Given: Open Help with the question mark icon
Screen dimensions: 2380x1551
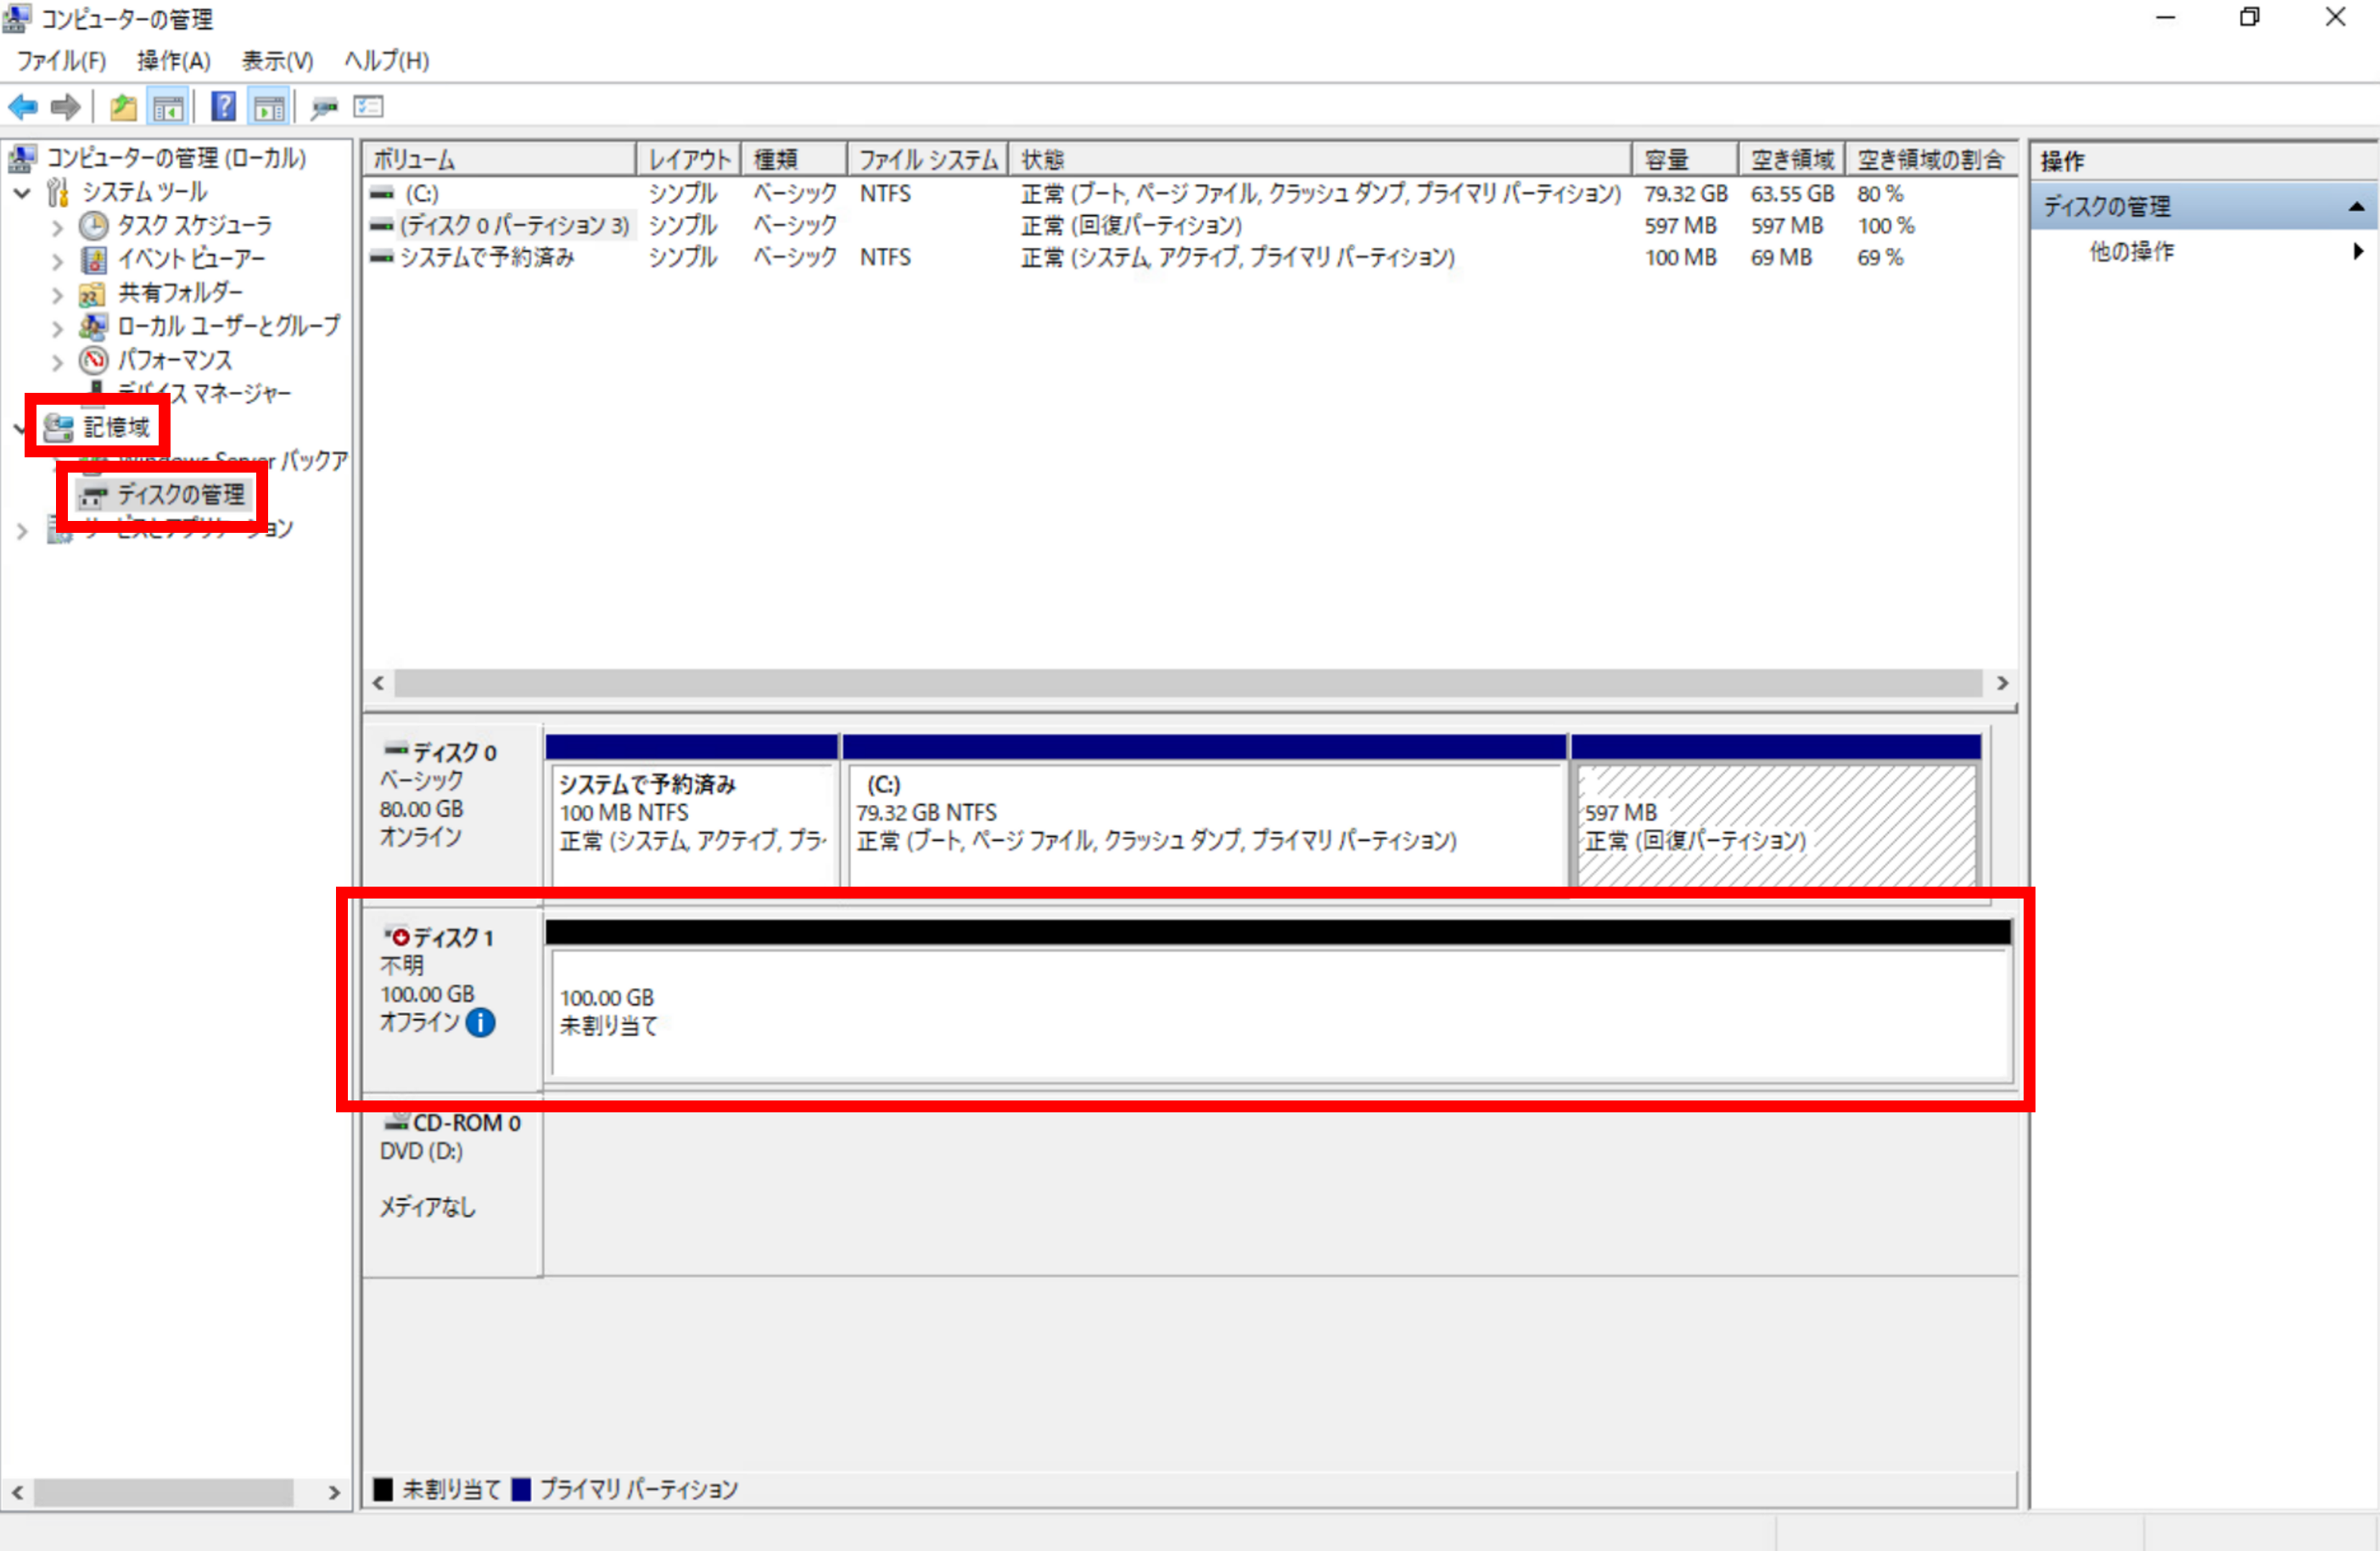Looking at the screenshot, I should click(223, 107).
